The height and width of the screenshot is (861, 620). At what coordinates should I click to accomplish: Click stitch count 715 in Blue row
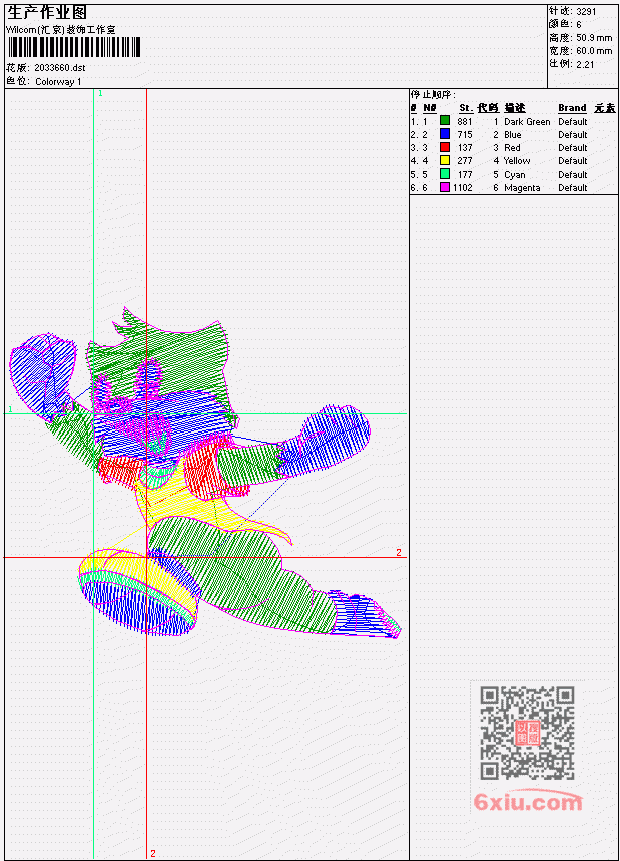(x=465, y=135)
